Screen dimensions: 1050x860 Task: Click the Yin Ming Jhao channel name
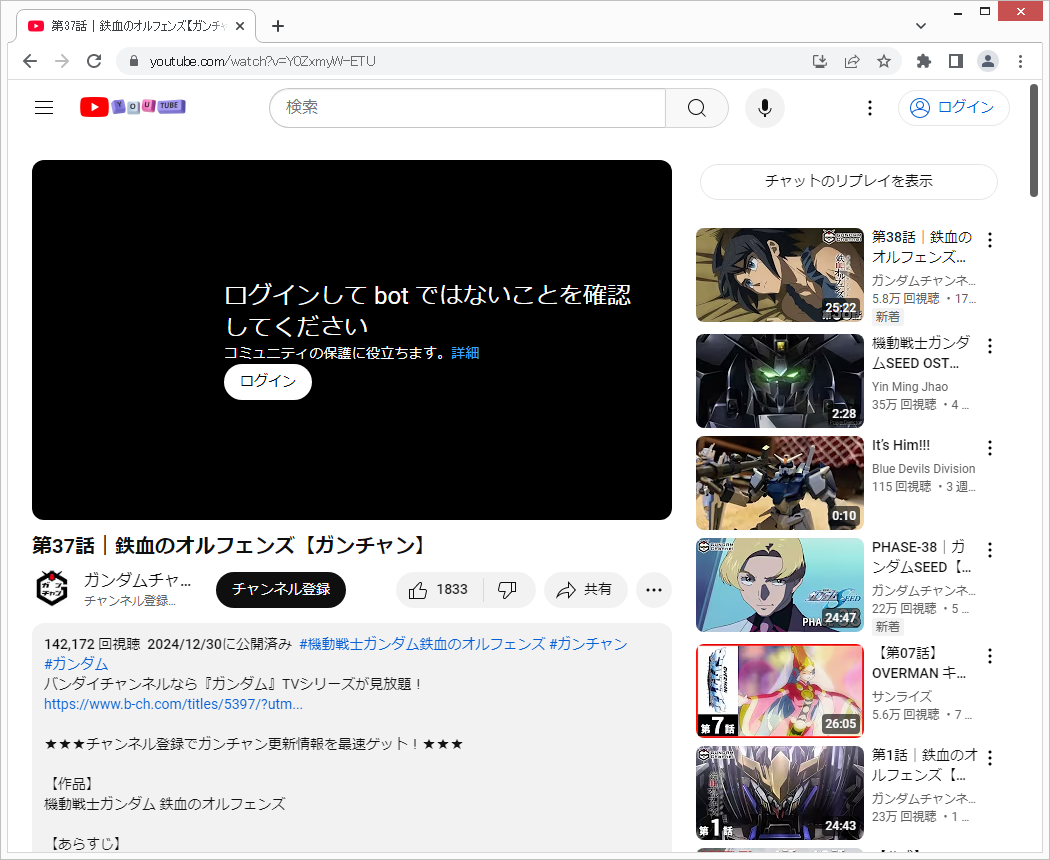click(x=909, y=386)
